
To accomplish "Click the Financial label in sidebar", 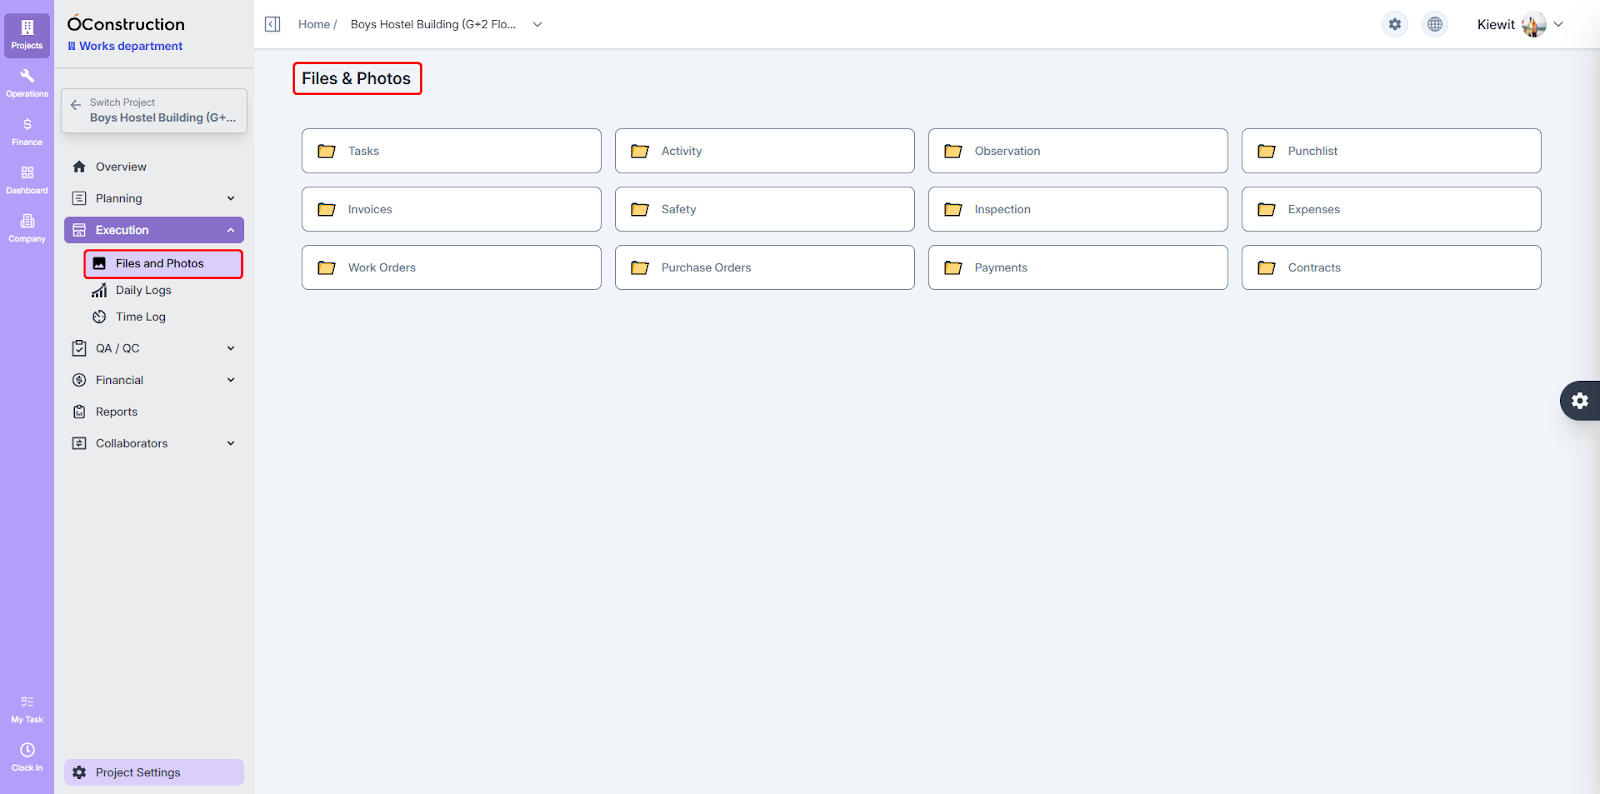I will tap(120, 380).
